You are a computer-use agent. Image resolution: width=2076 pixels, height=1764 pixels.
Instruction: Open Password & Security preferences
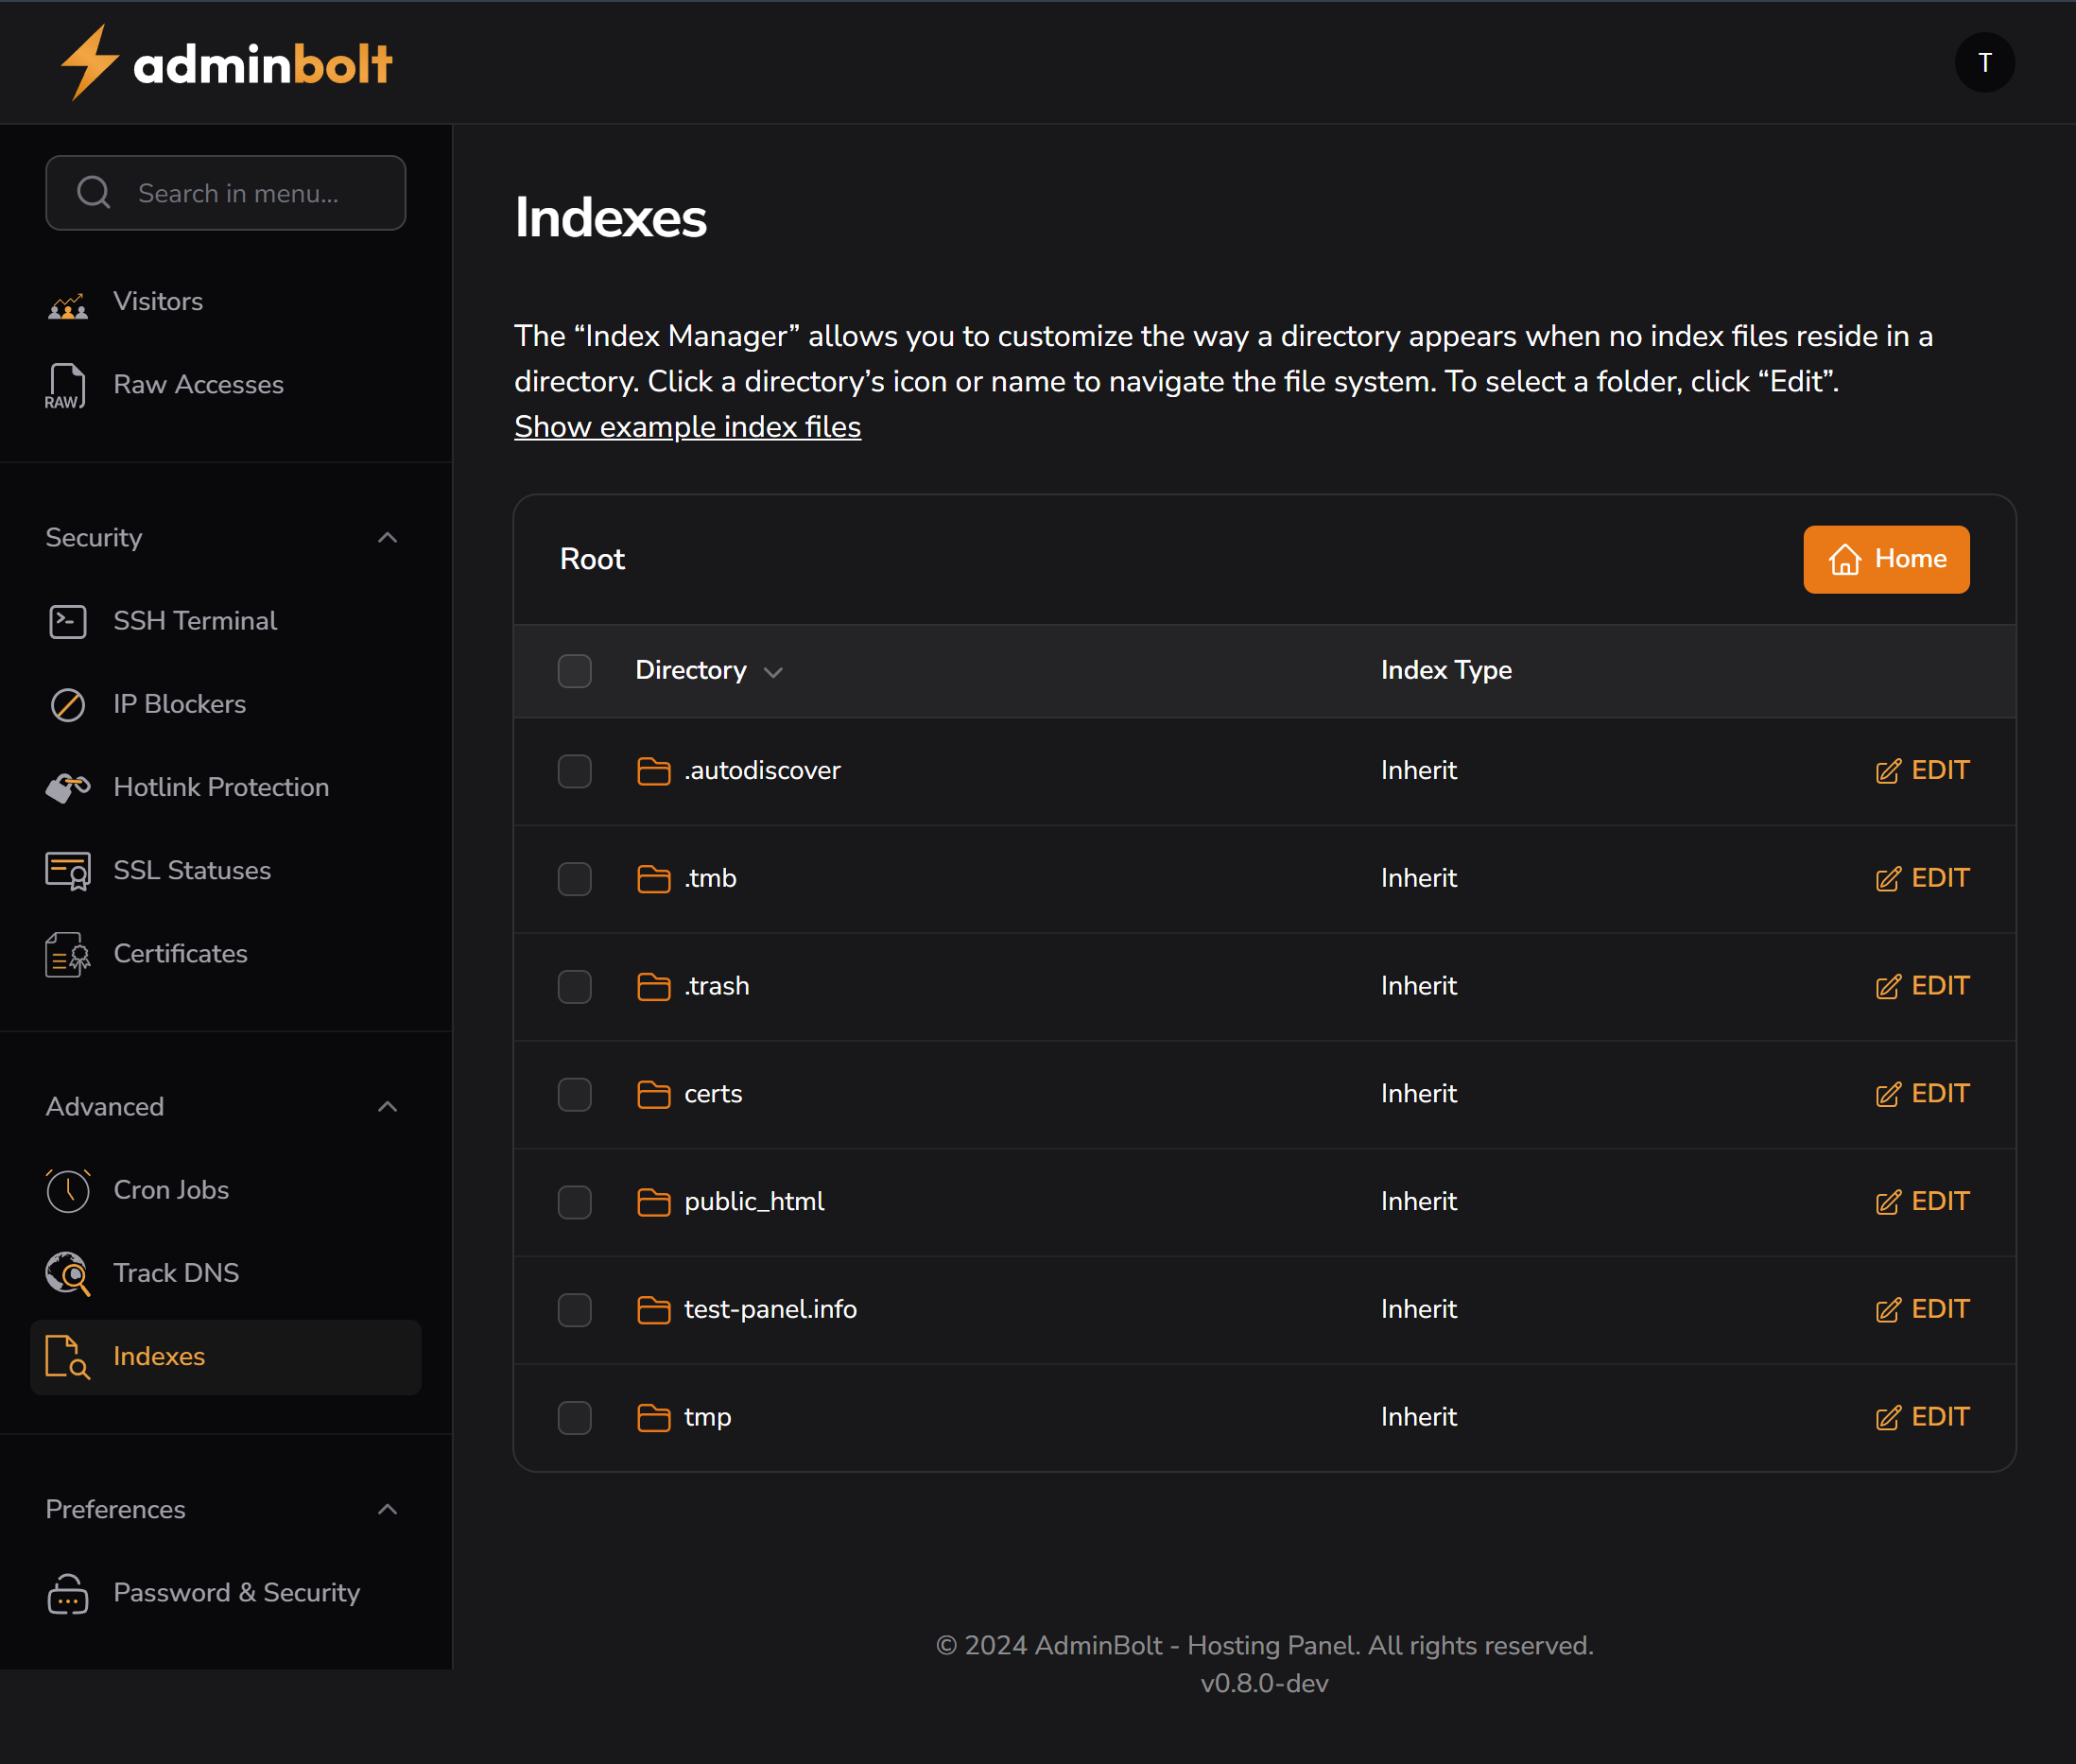click(236, 1593)
